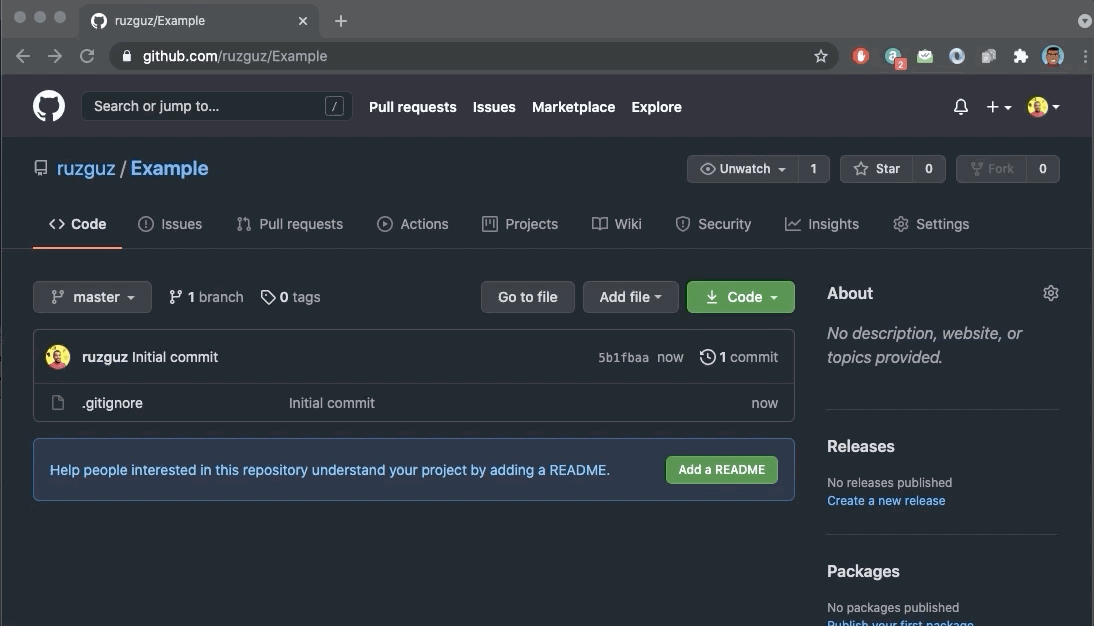
Task: Switch to the repository Pull requests tab
Action: click(x=290, y=224)
